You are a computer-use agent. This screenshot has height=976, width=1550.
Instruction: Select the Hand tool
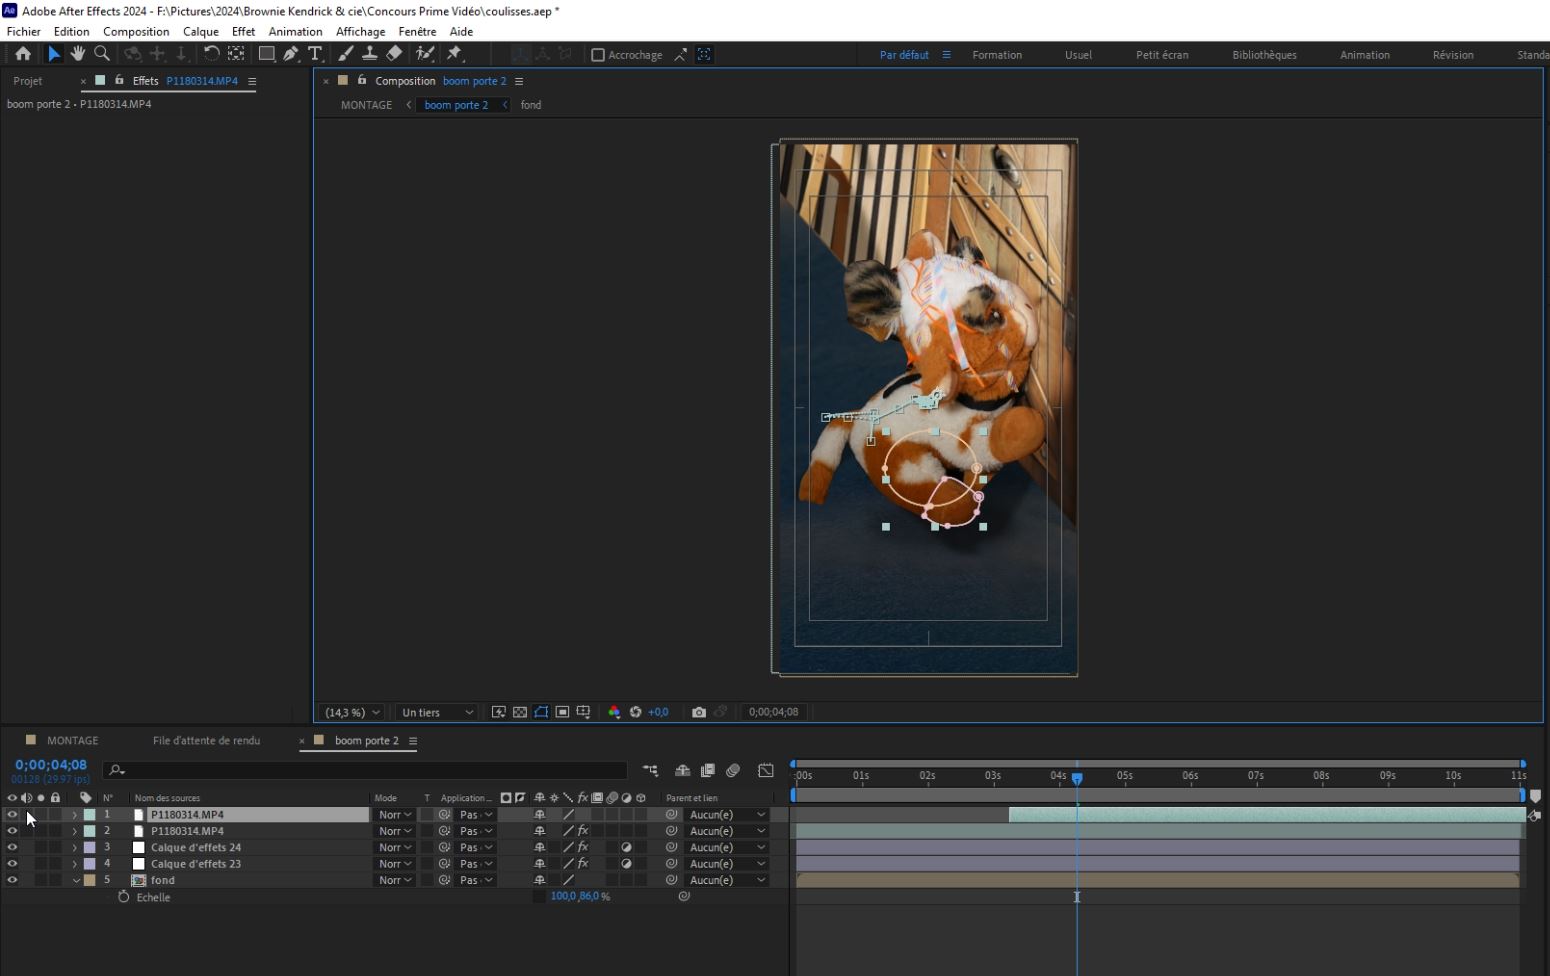(78, 54)
